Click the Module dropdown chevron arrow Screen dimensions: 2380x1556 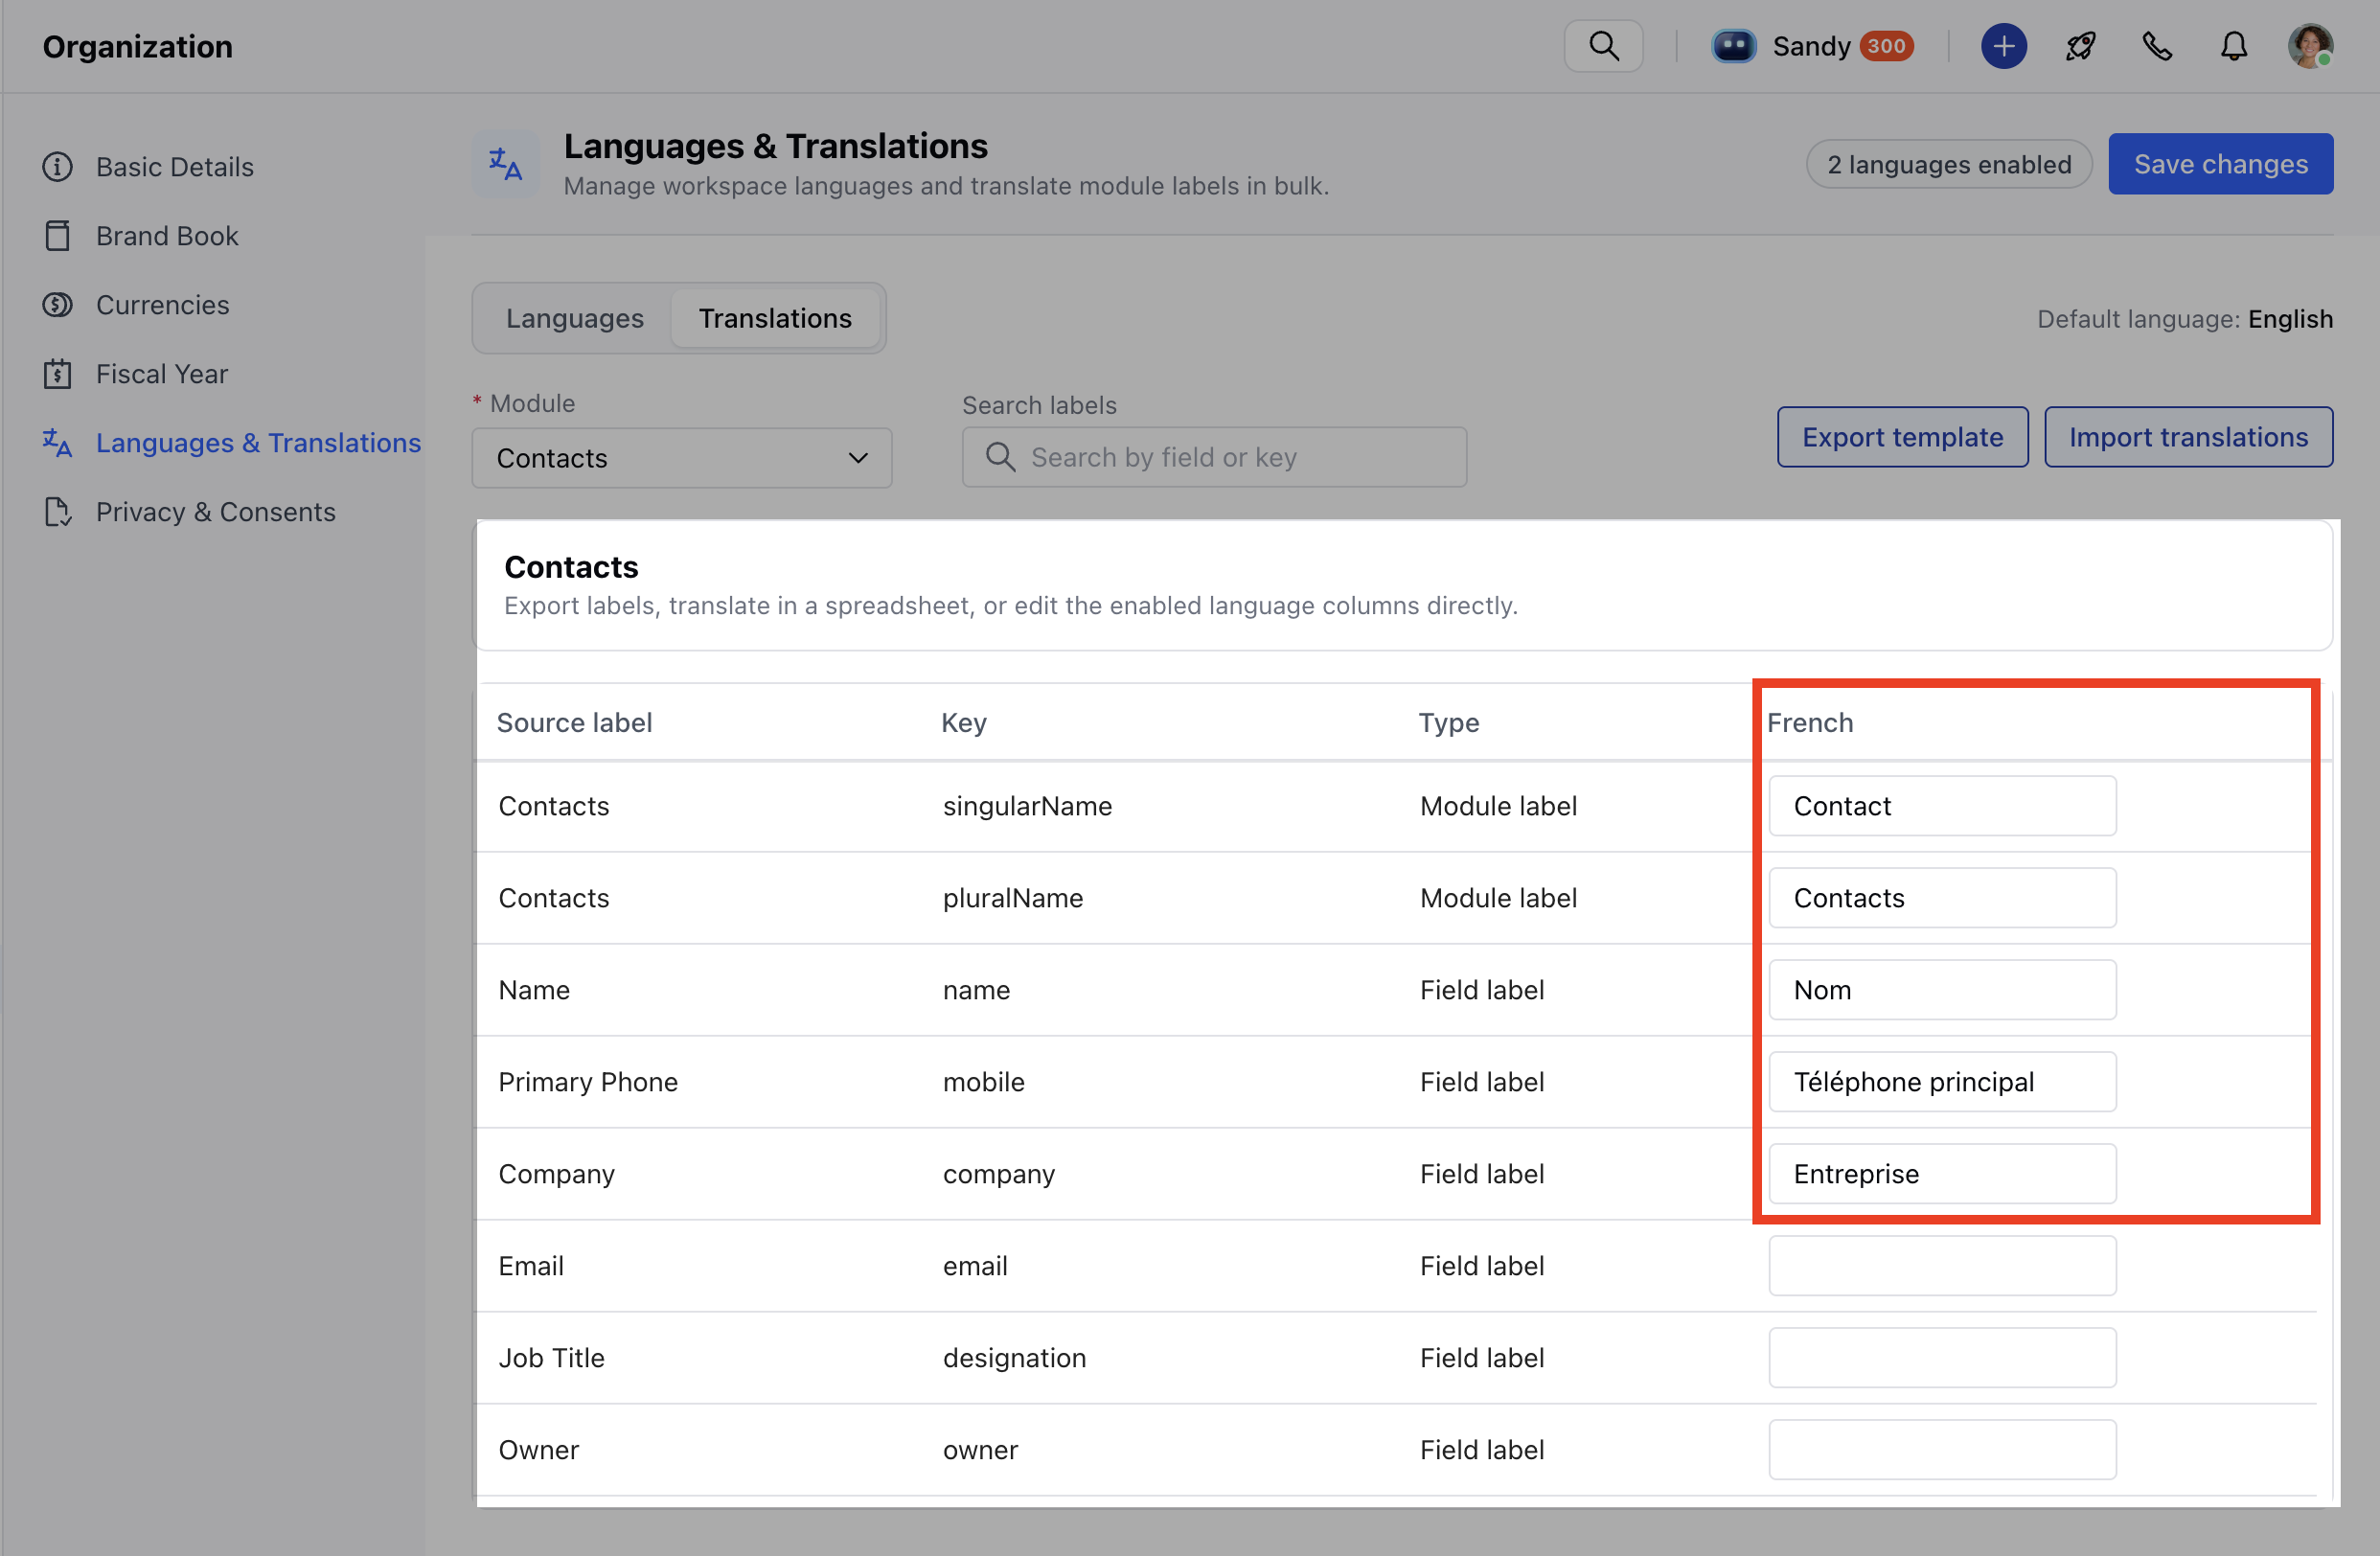coord(858,458)
